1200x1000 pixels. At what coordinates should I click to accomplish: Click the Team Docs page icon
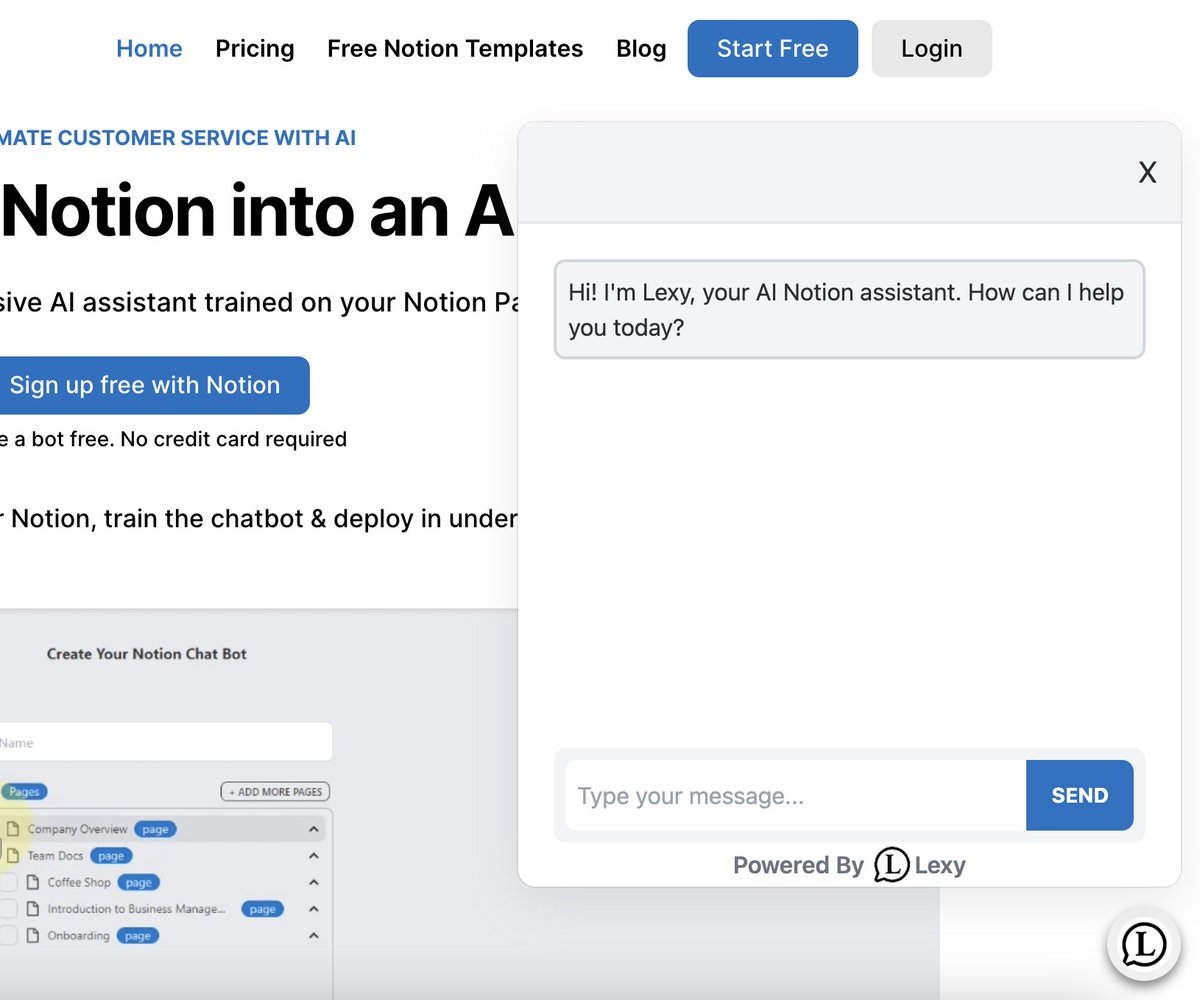point(13,856)
